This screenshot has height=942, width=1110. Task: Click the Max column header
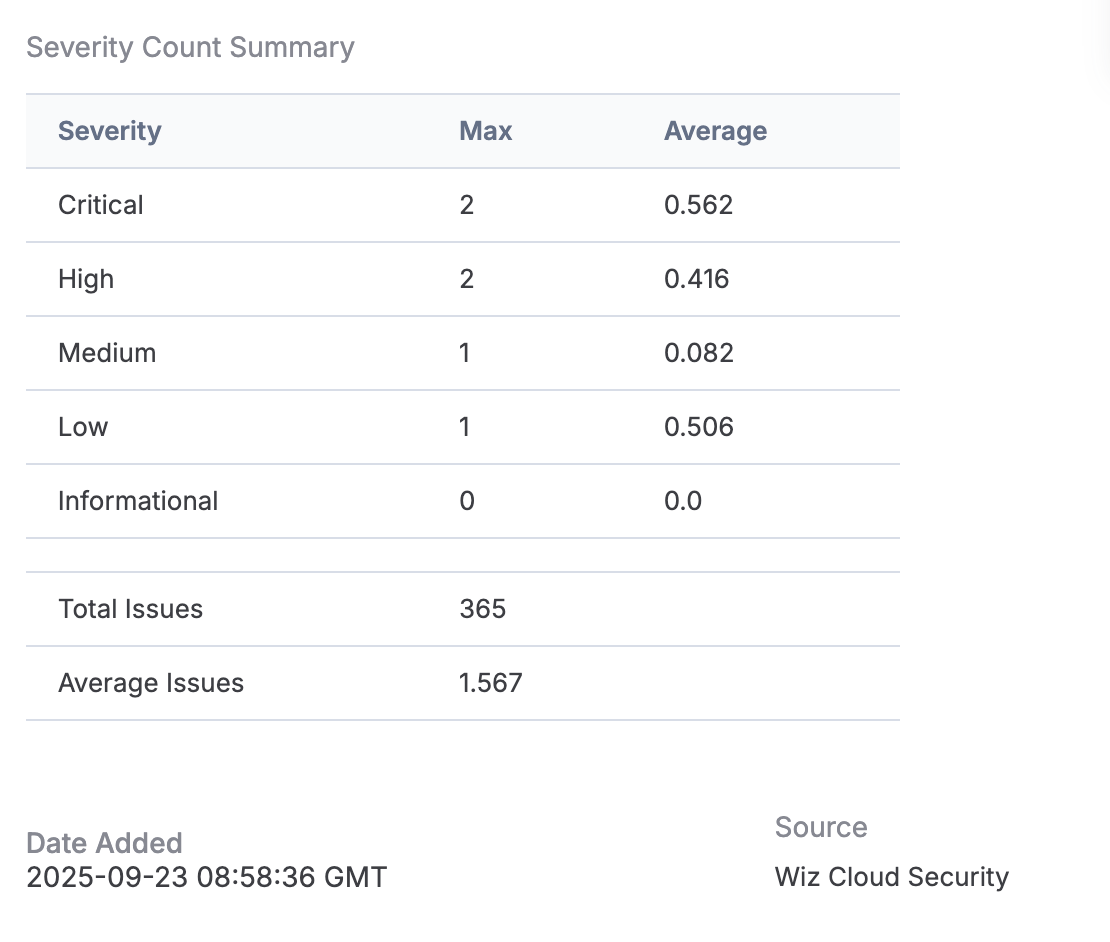click(x=486, y=131)
